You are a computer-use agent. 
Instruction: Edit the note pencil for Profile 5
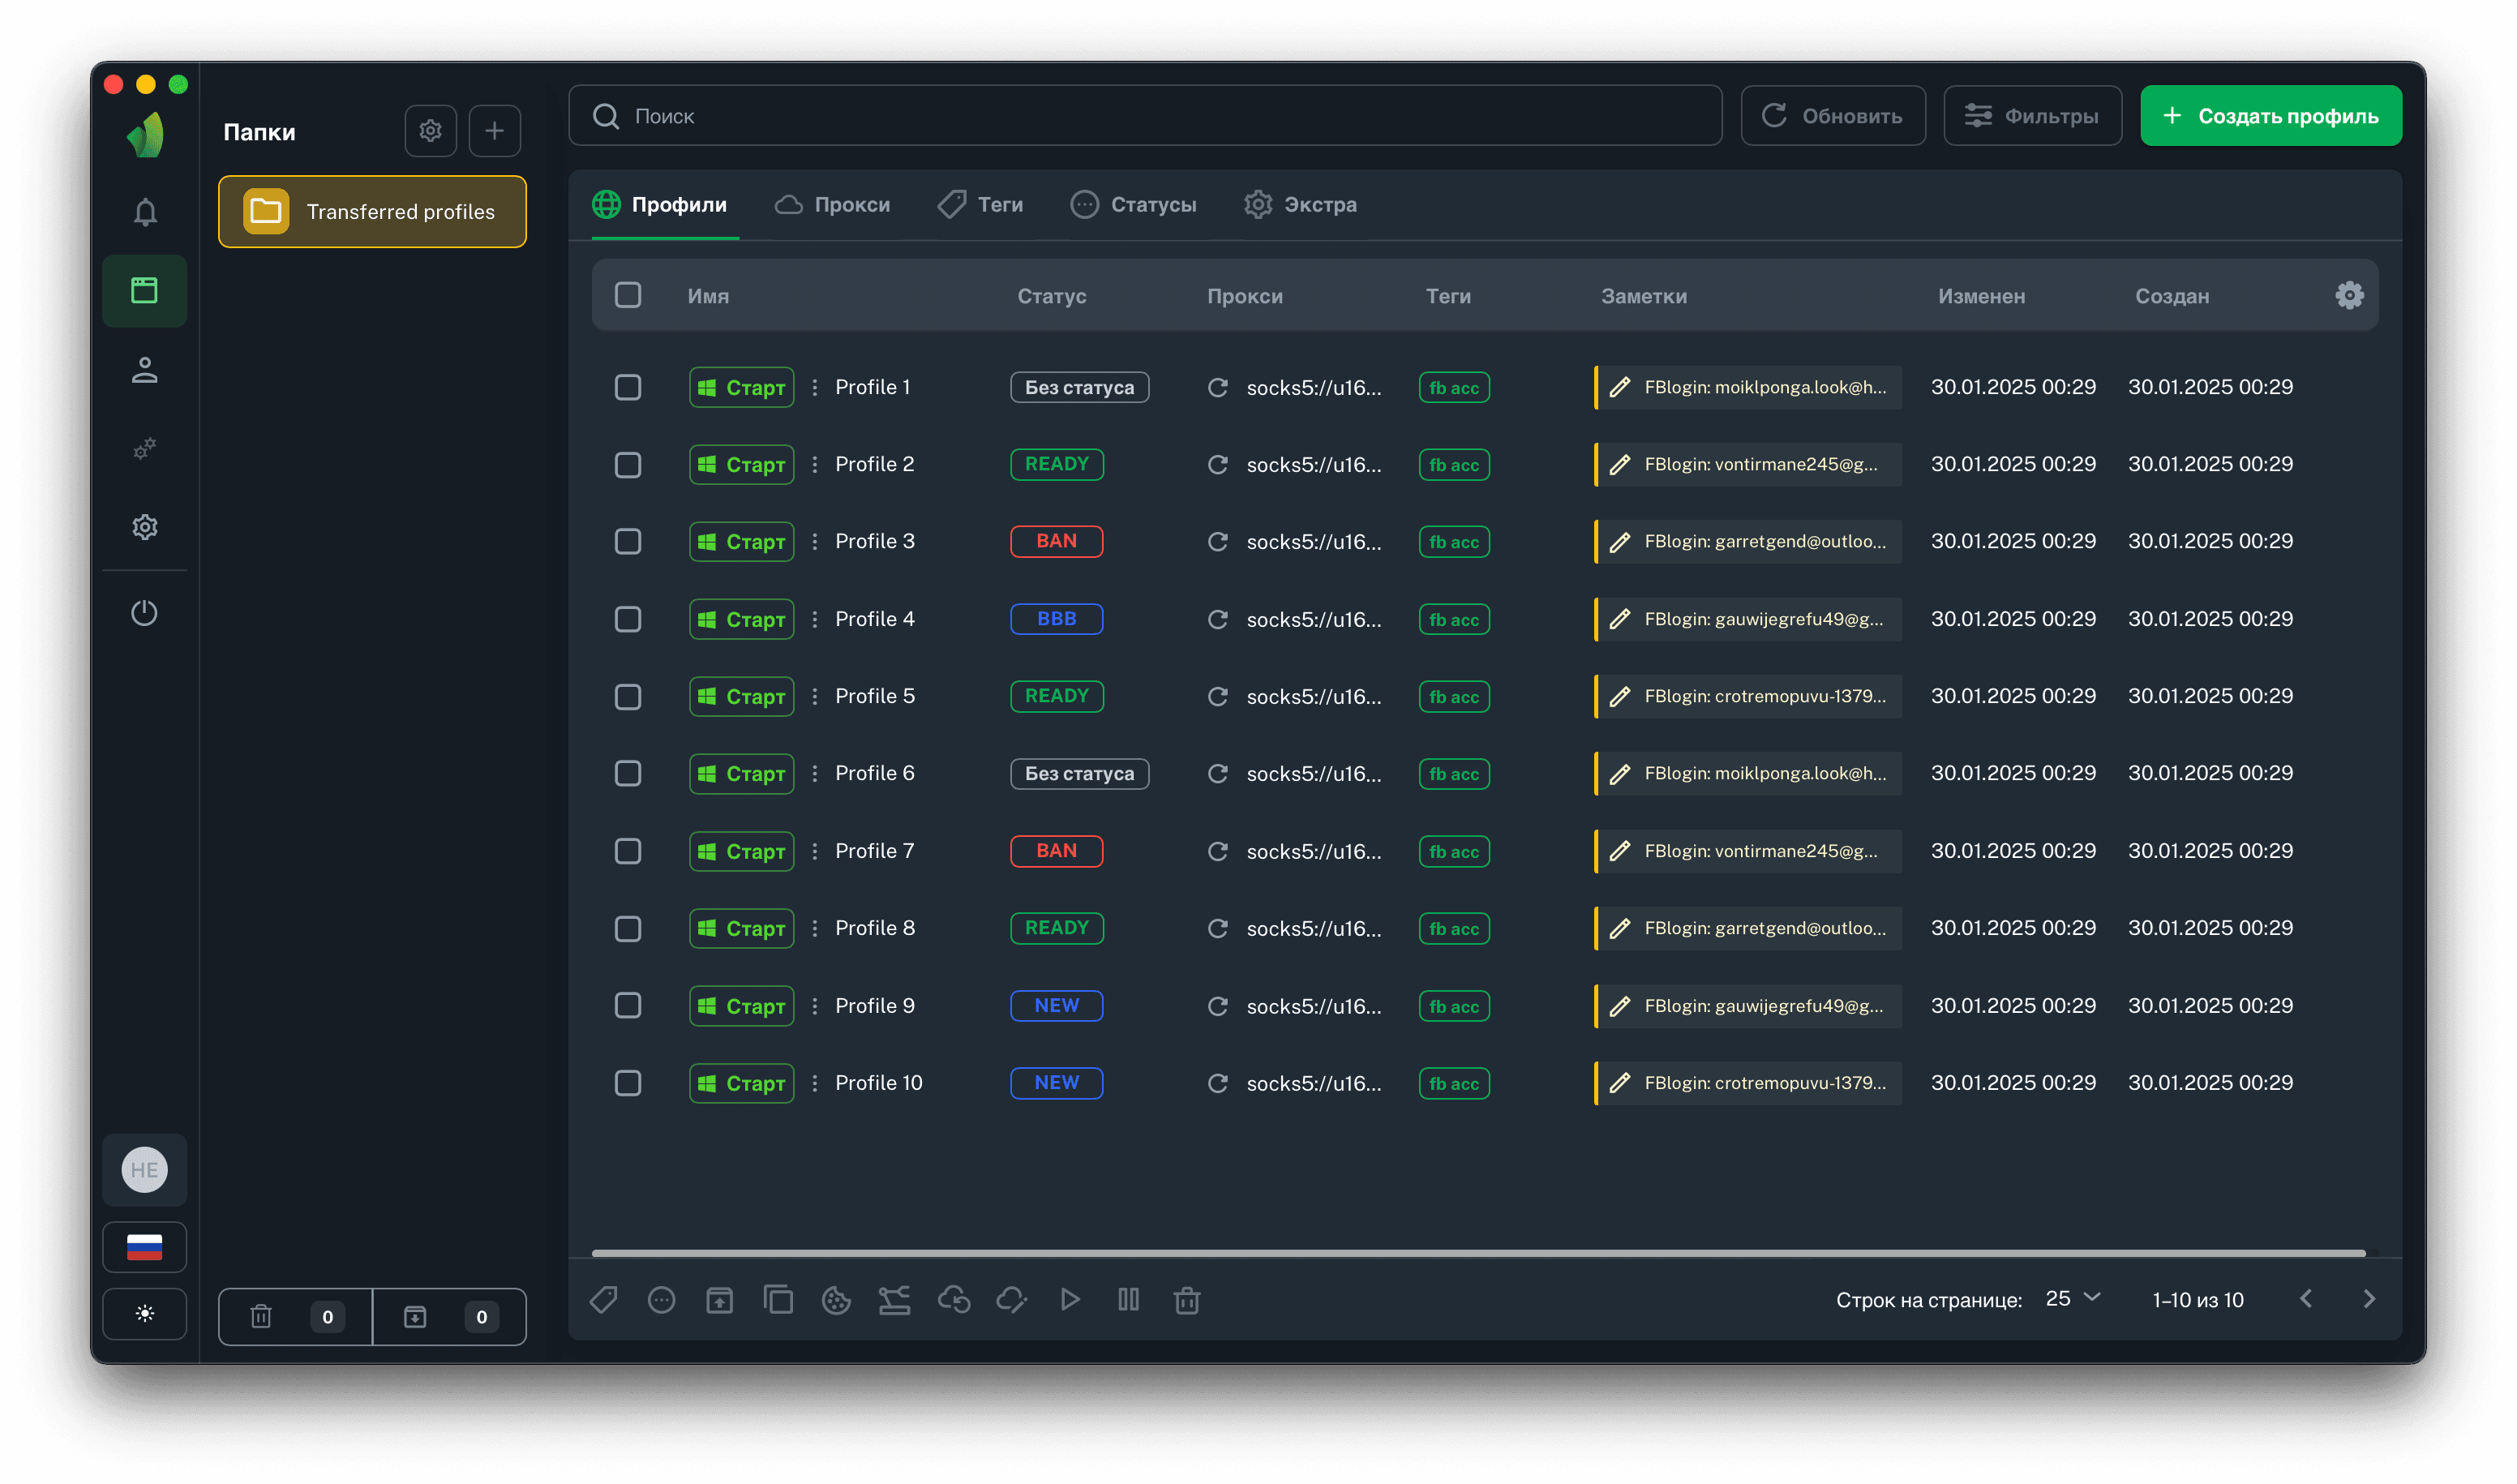tap(1620, 696)
